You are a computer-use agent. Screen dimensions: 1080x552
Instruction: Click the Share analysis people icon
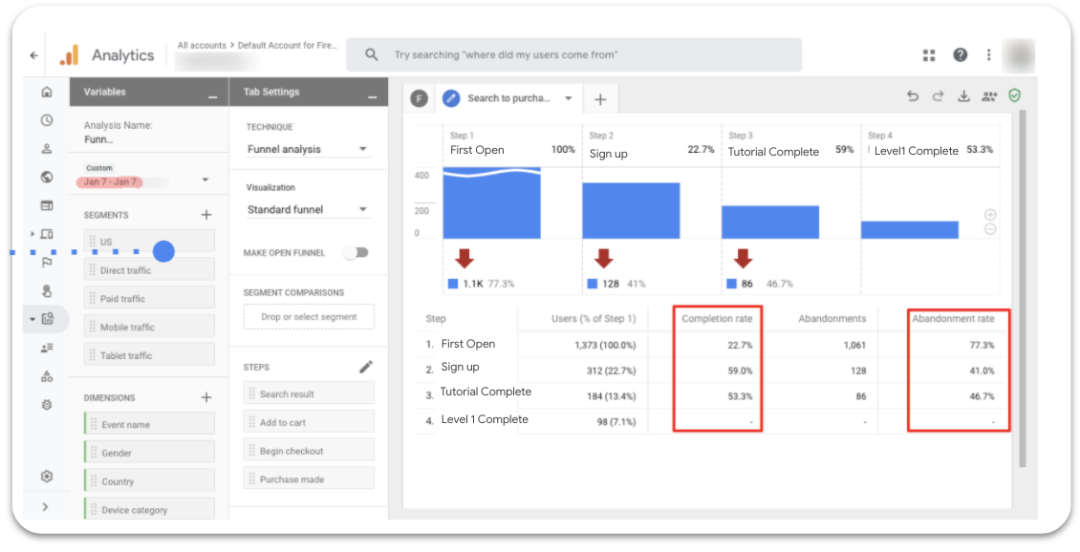(989, 96)
